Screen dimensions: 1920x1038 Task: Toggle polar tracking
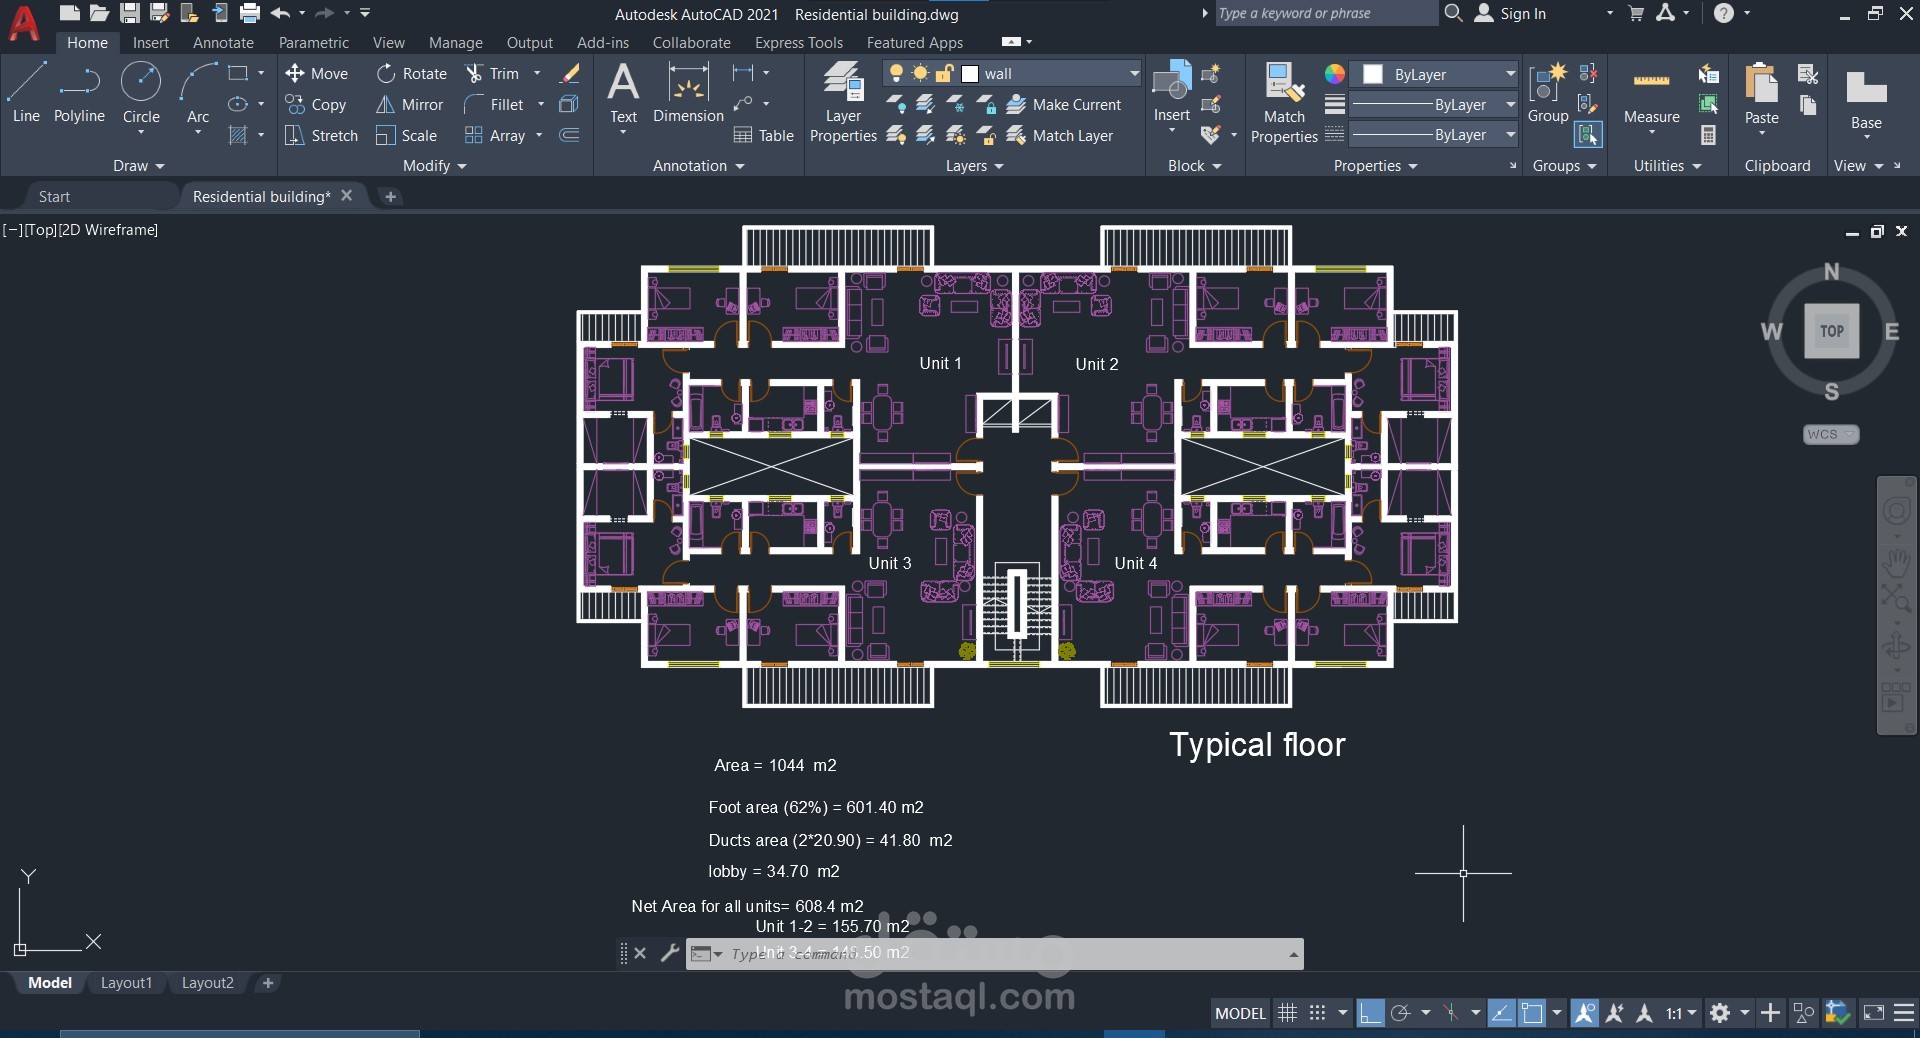tap(1400, 1013)
